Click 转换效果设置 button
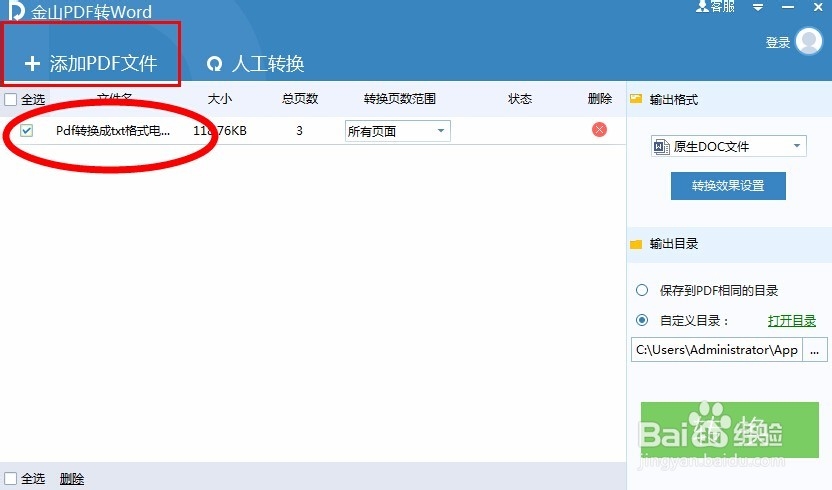This screenshot has width=832, height=490. (728, 186)
